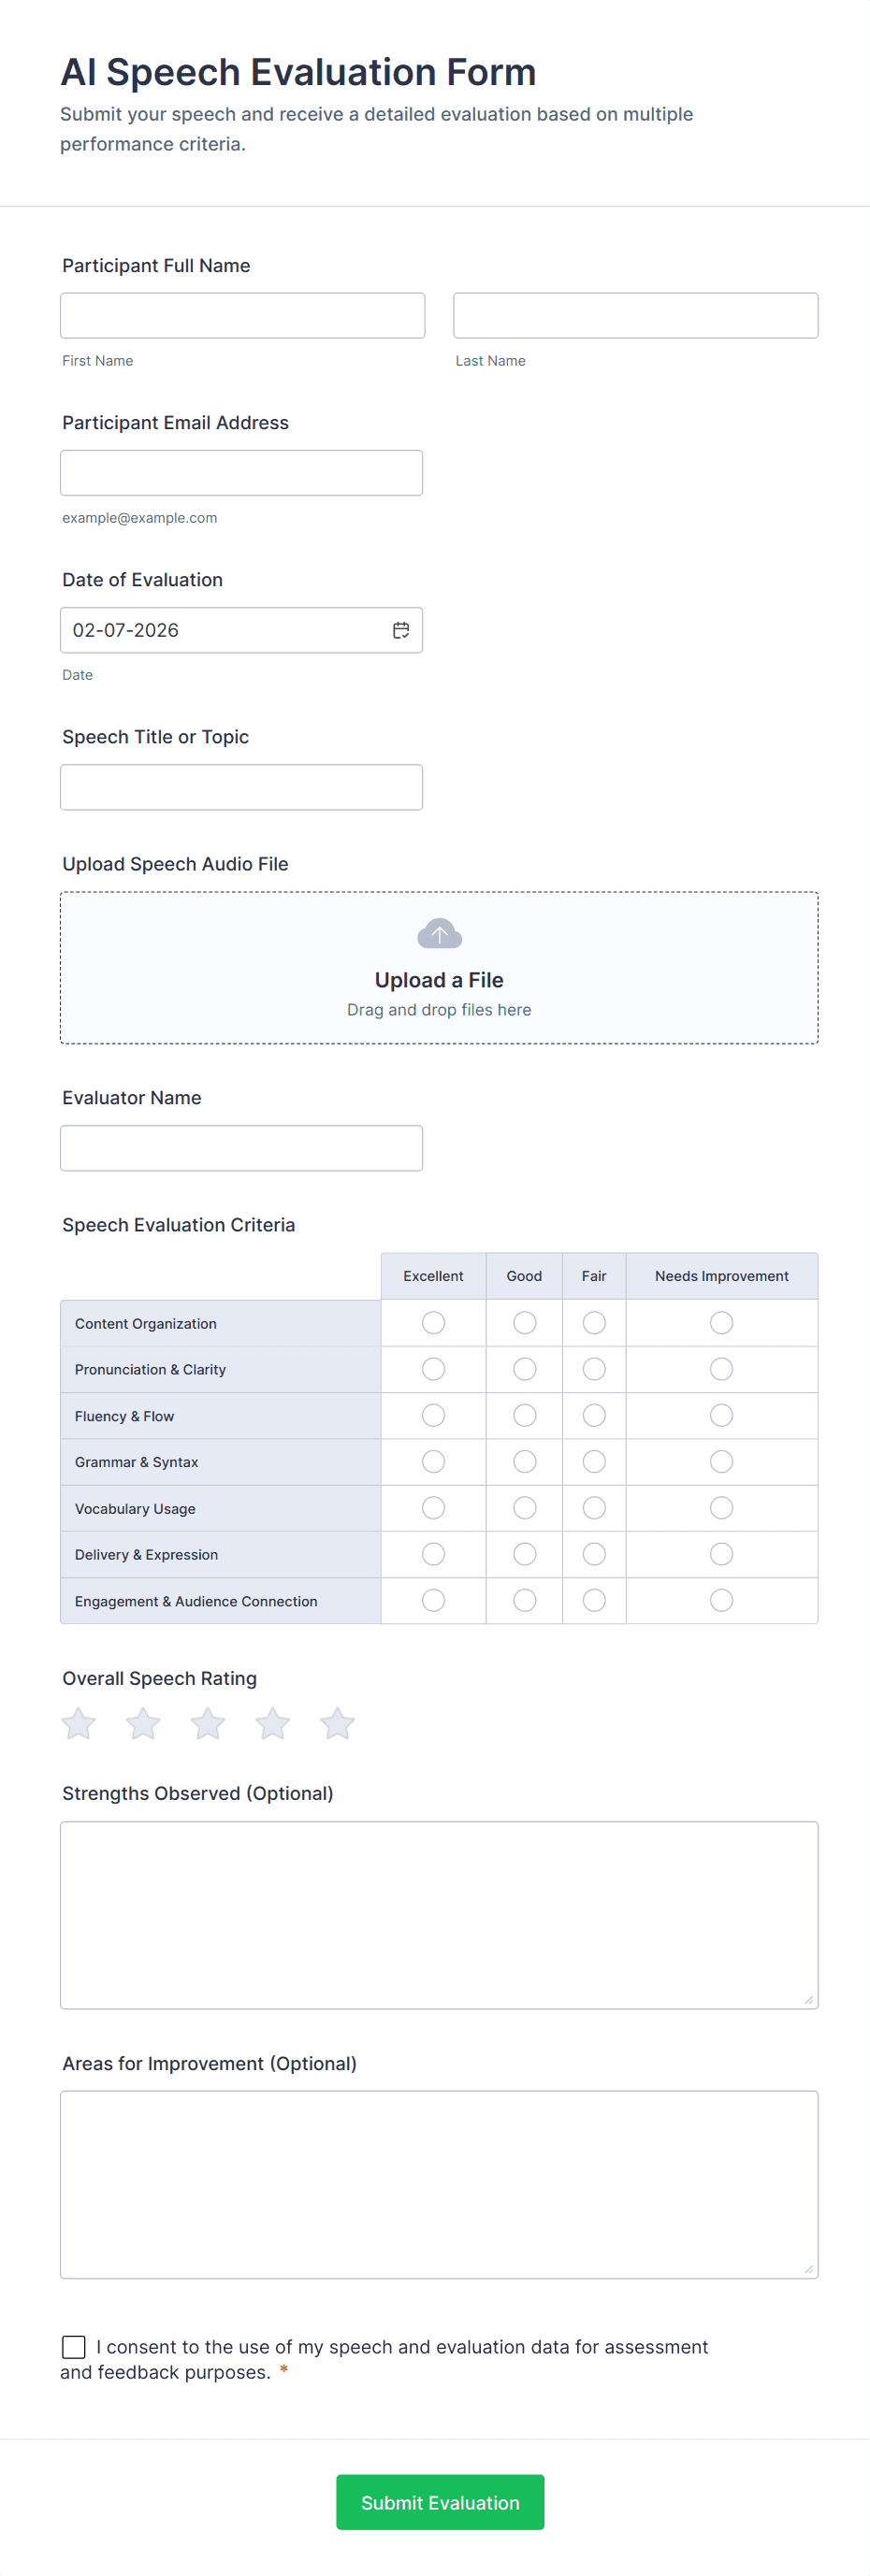Select the third rating star

208,1723
